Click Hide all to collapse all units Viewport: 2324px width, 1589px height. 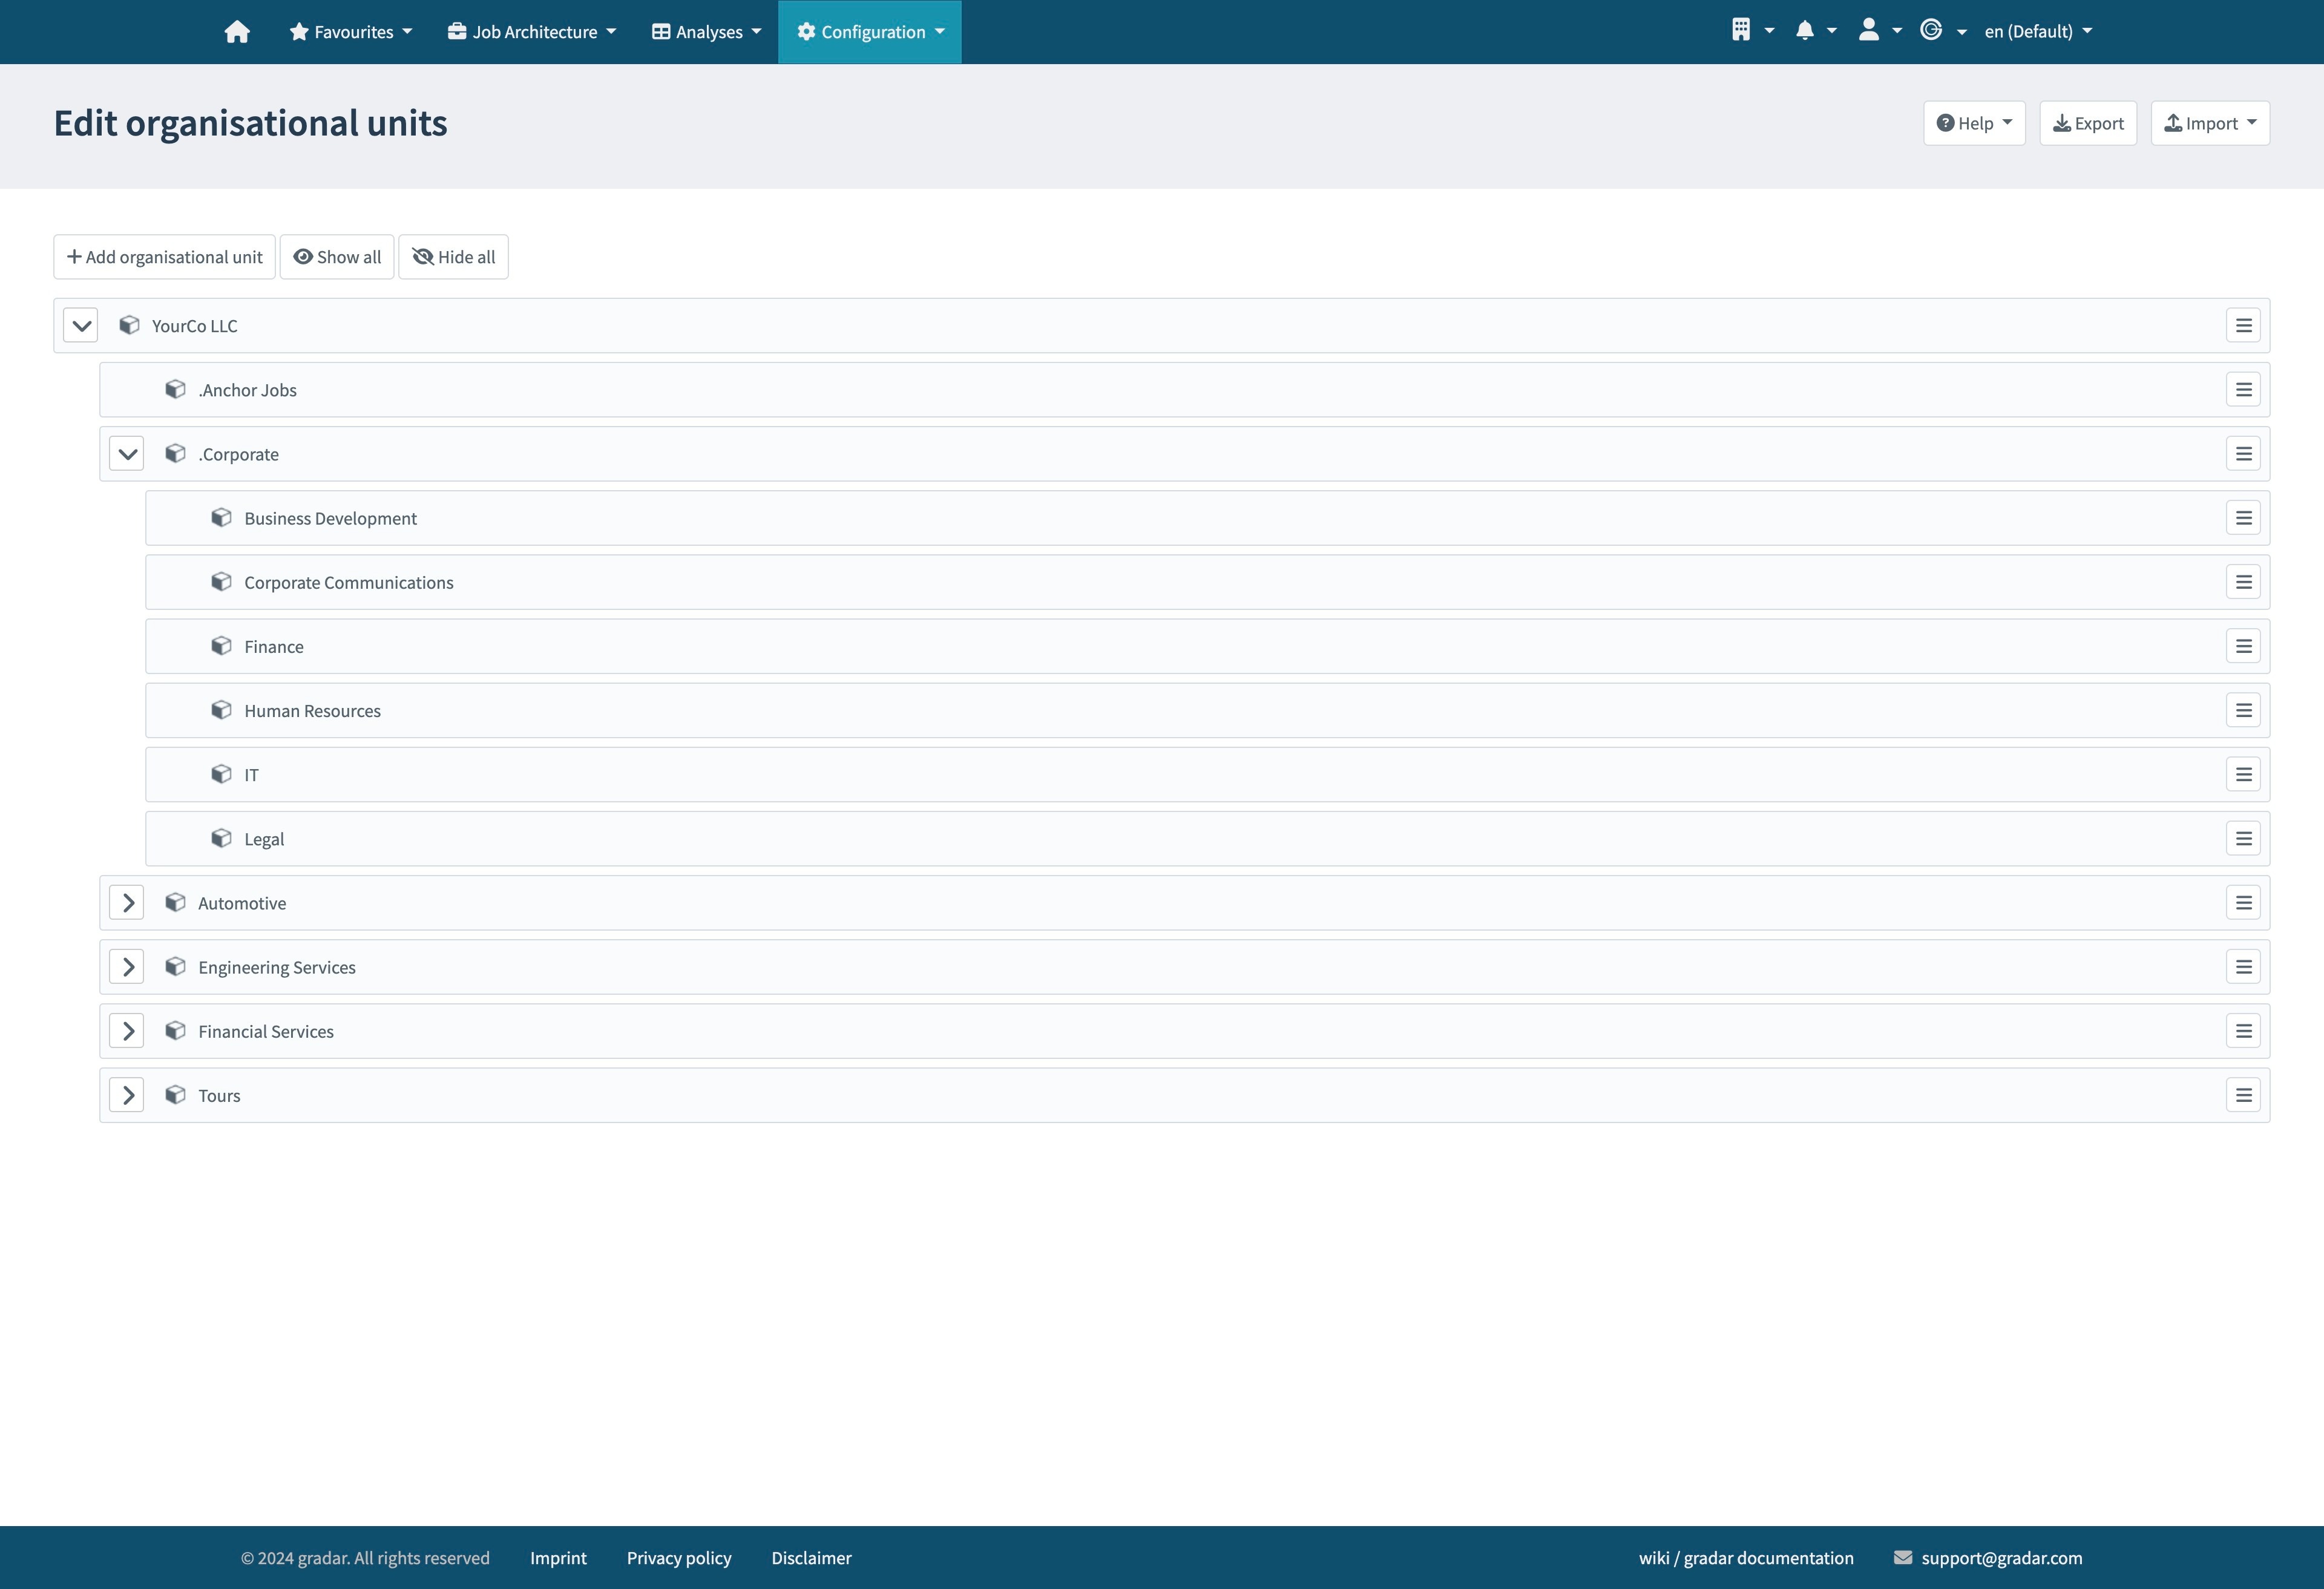(453, 257)
